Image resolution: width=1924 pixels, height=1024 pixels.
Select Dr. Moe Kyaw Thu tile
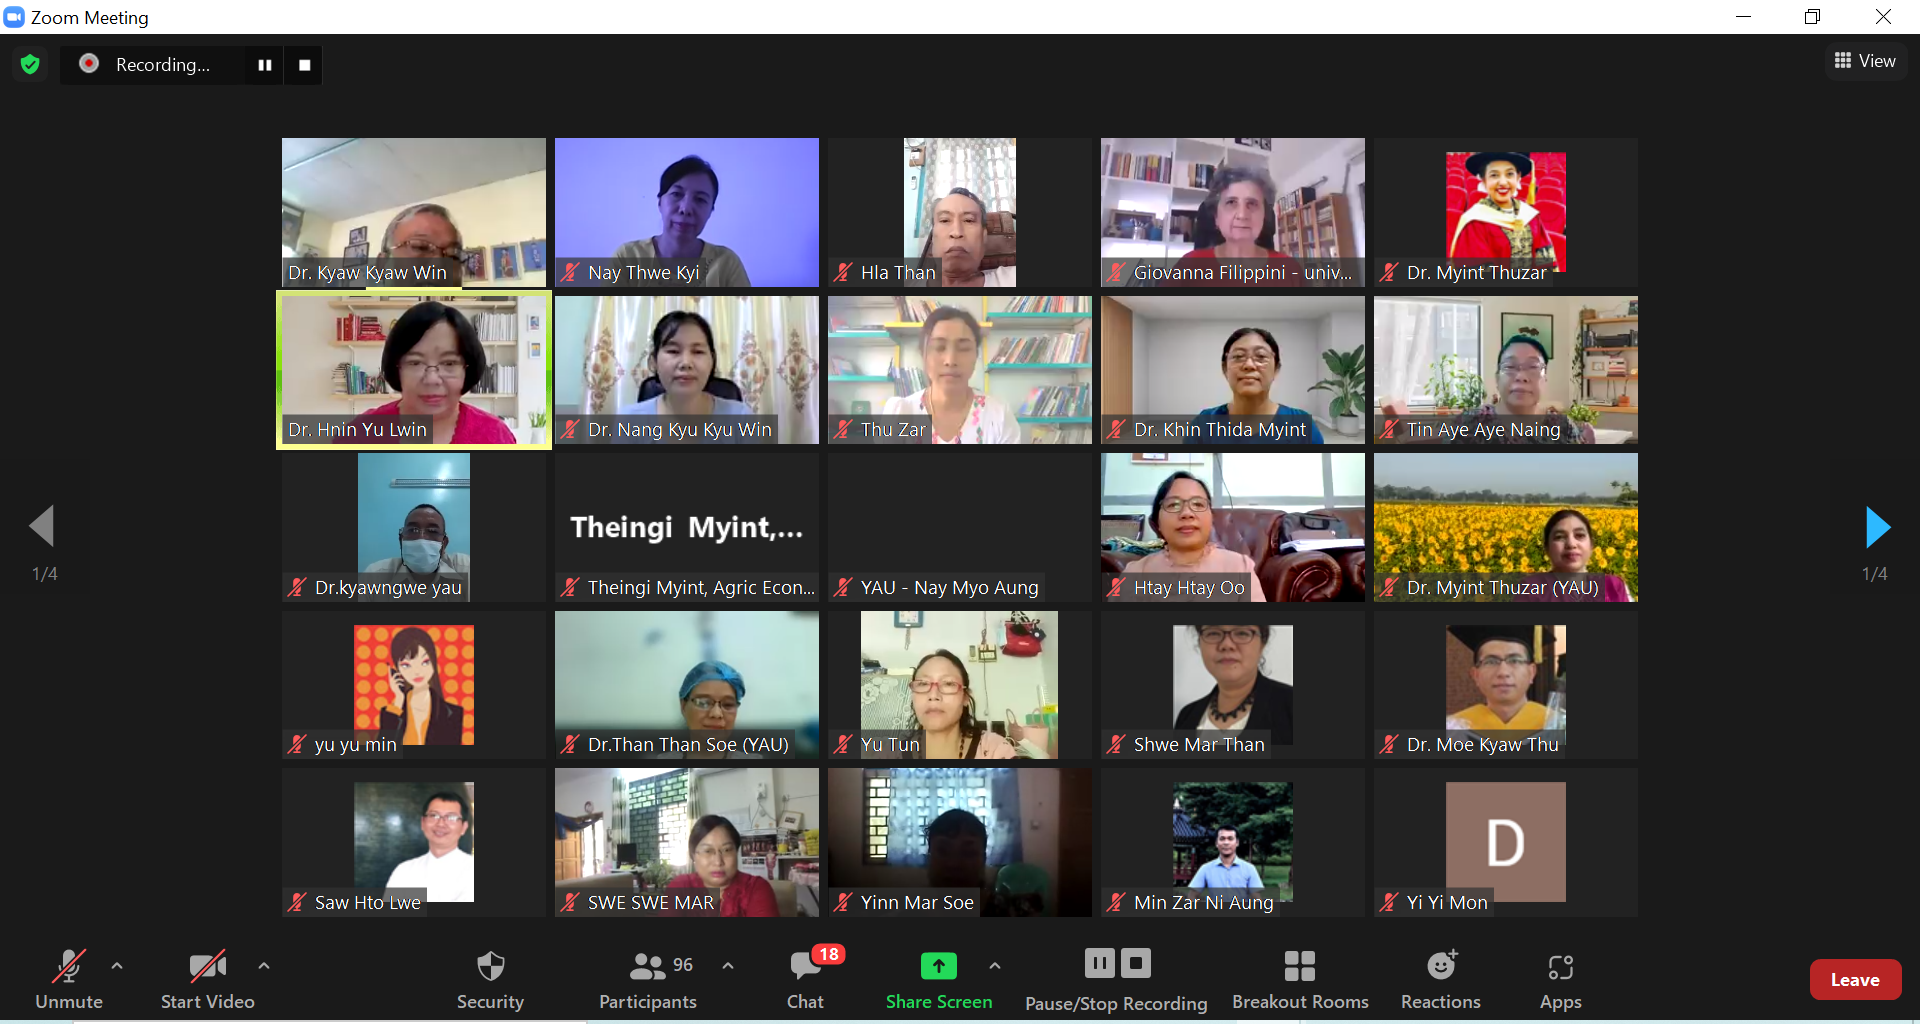click(x=1505, y=685)
